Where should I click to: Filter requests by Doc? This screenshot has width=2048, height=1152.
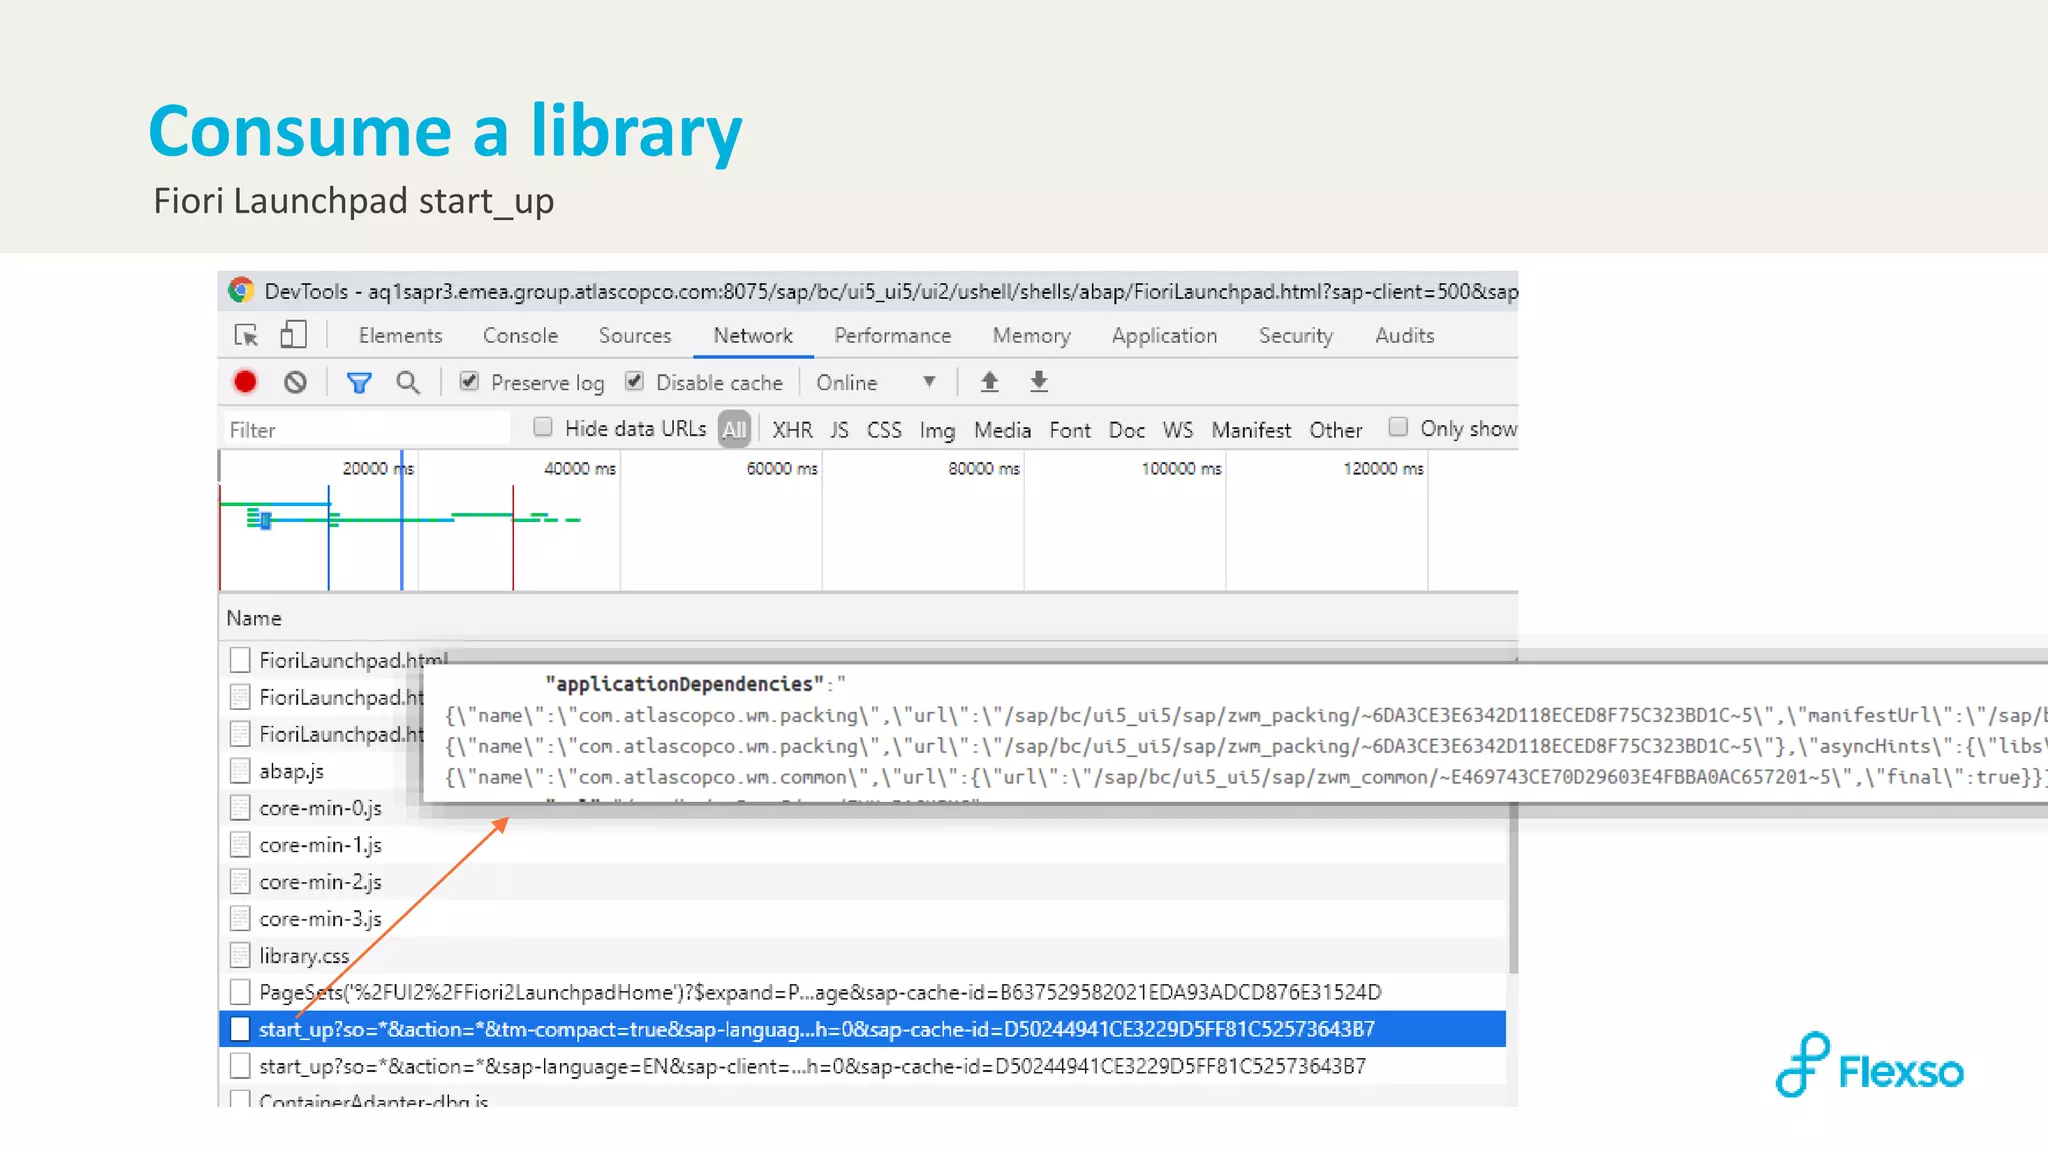tap(1127, 429)
